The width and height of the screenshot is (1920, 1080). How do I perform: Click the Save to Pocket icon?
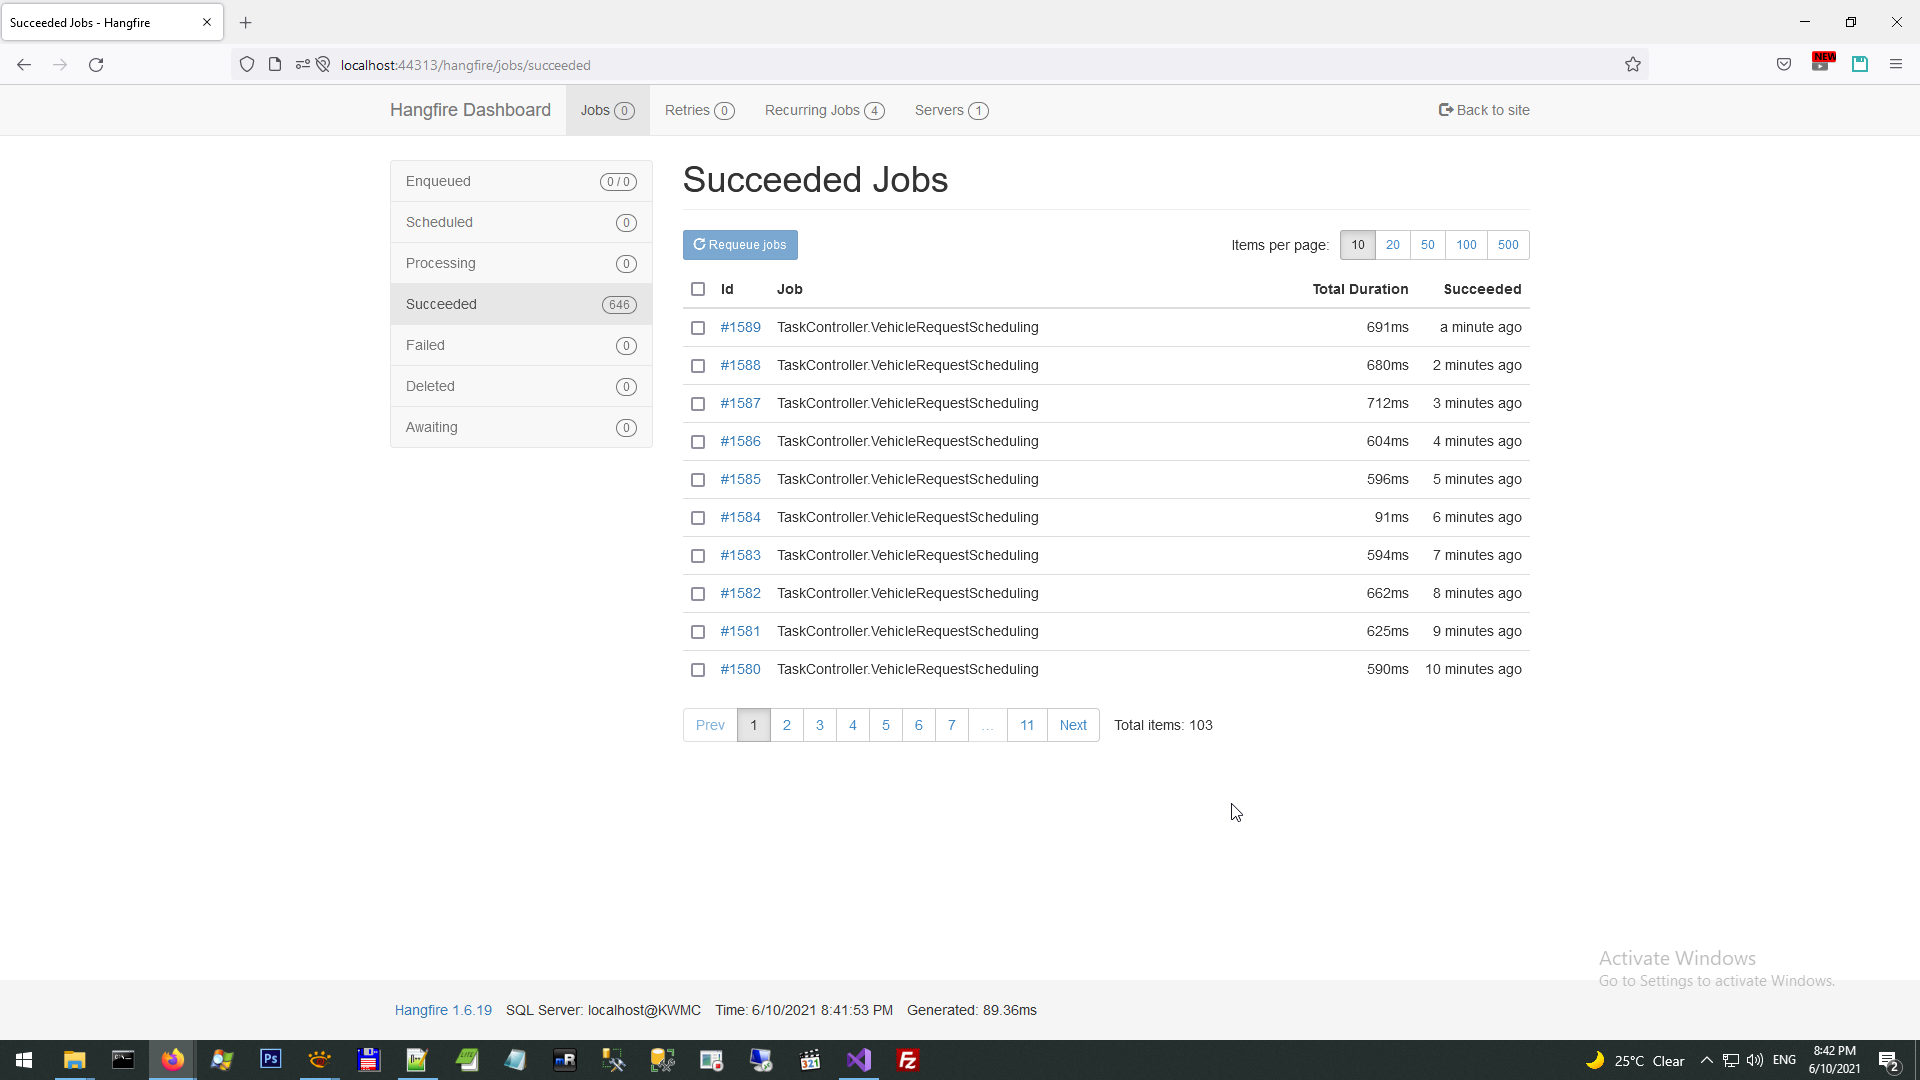click(1783, 65)
